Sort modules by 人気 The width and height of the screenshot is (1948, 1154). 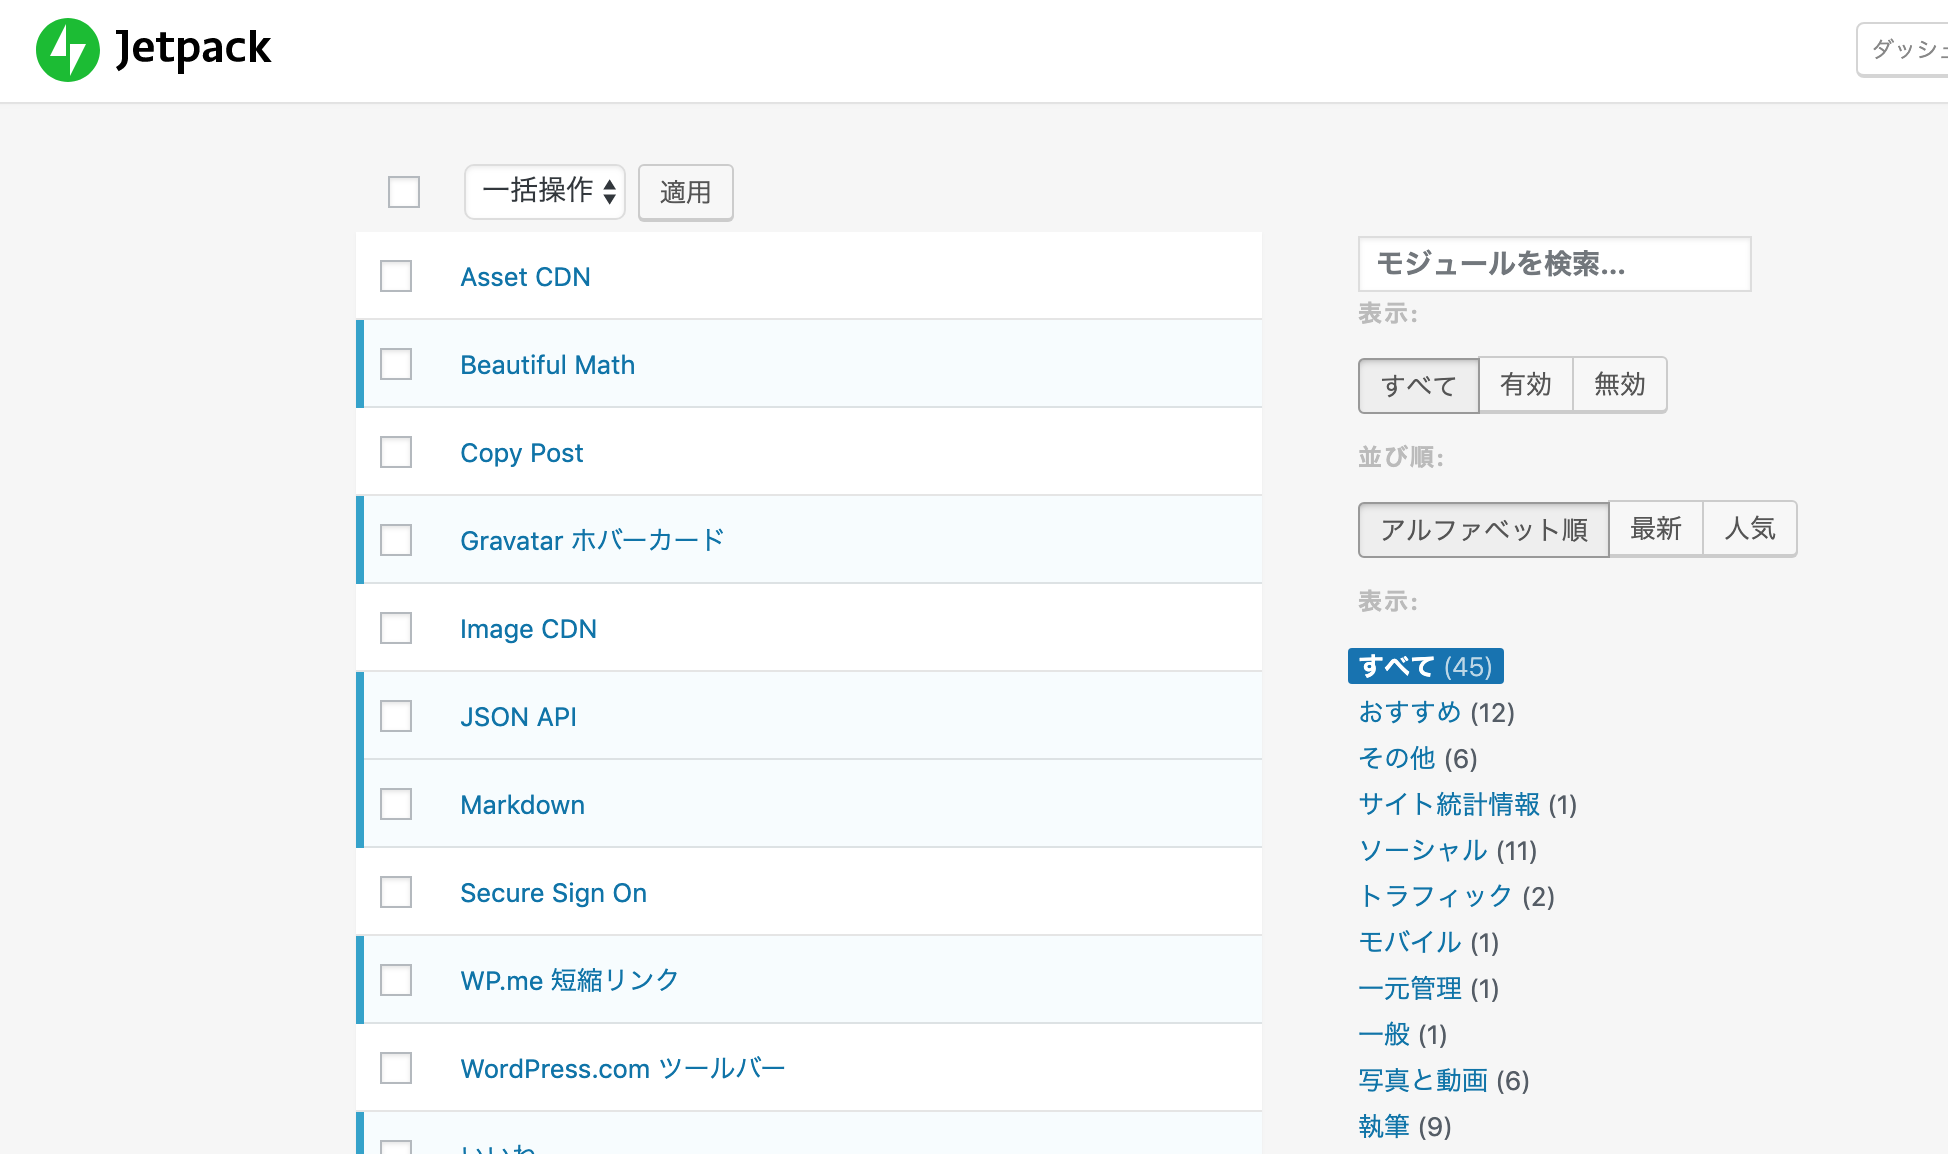1750,529
